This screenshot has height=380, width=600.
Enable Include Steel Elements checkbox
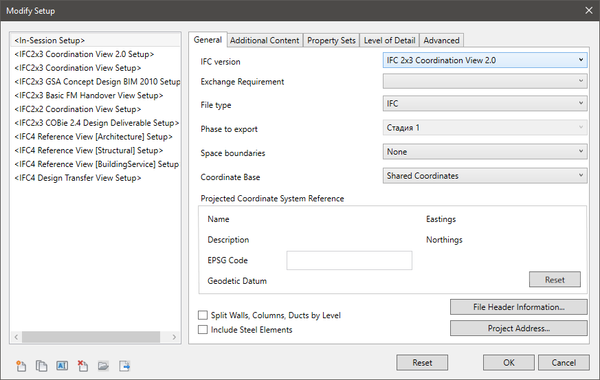pyautogui.click(x=203, y=329)
